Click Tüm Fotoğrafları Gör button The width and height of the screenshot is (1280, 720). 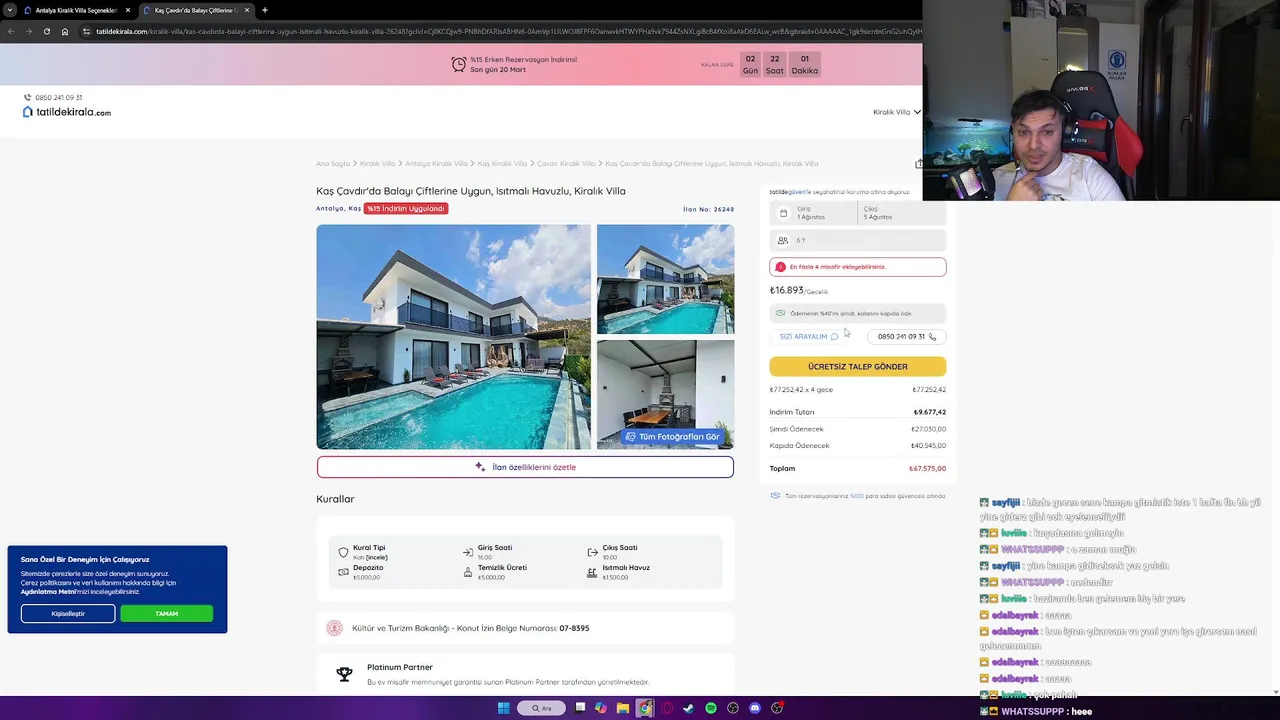(x=672, y=437)
